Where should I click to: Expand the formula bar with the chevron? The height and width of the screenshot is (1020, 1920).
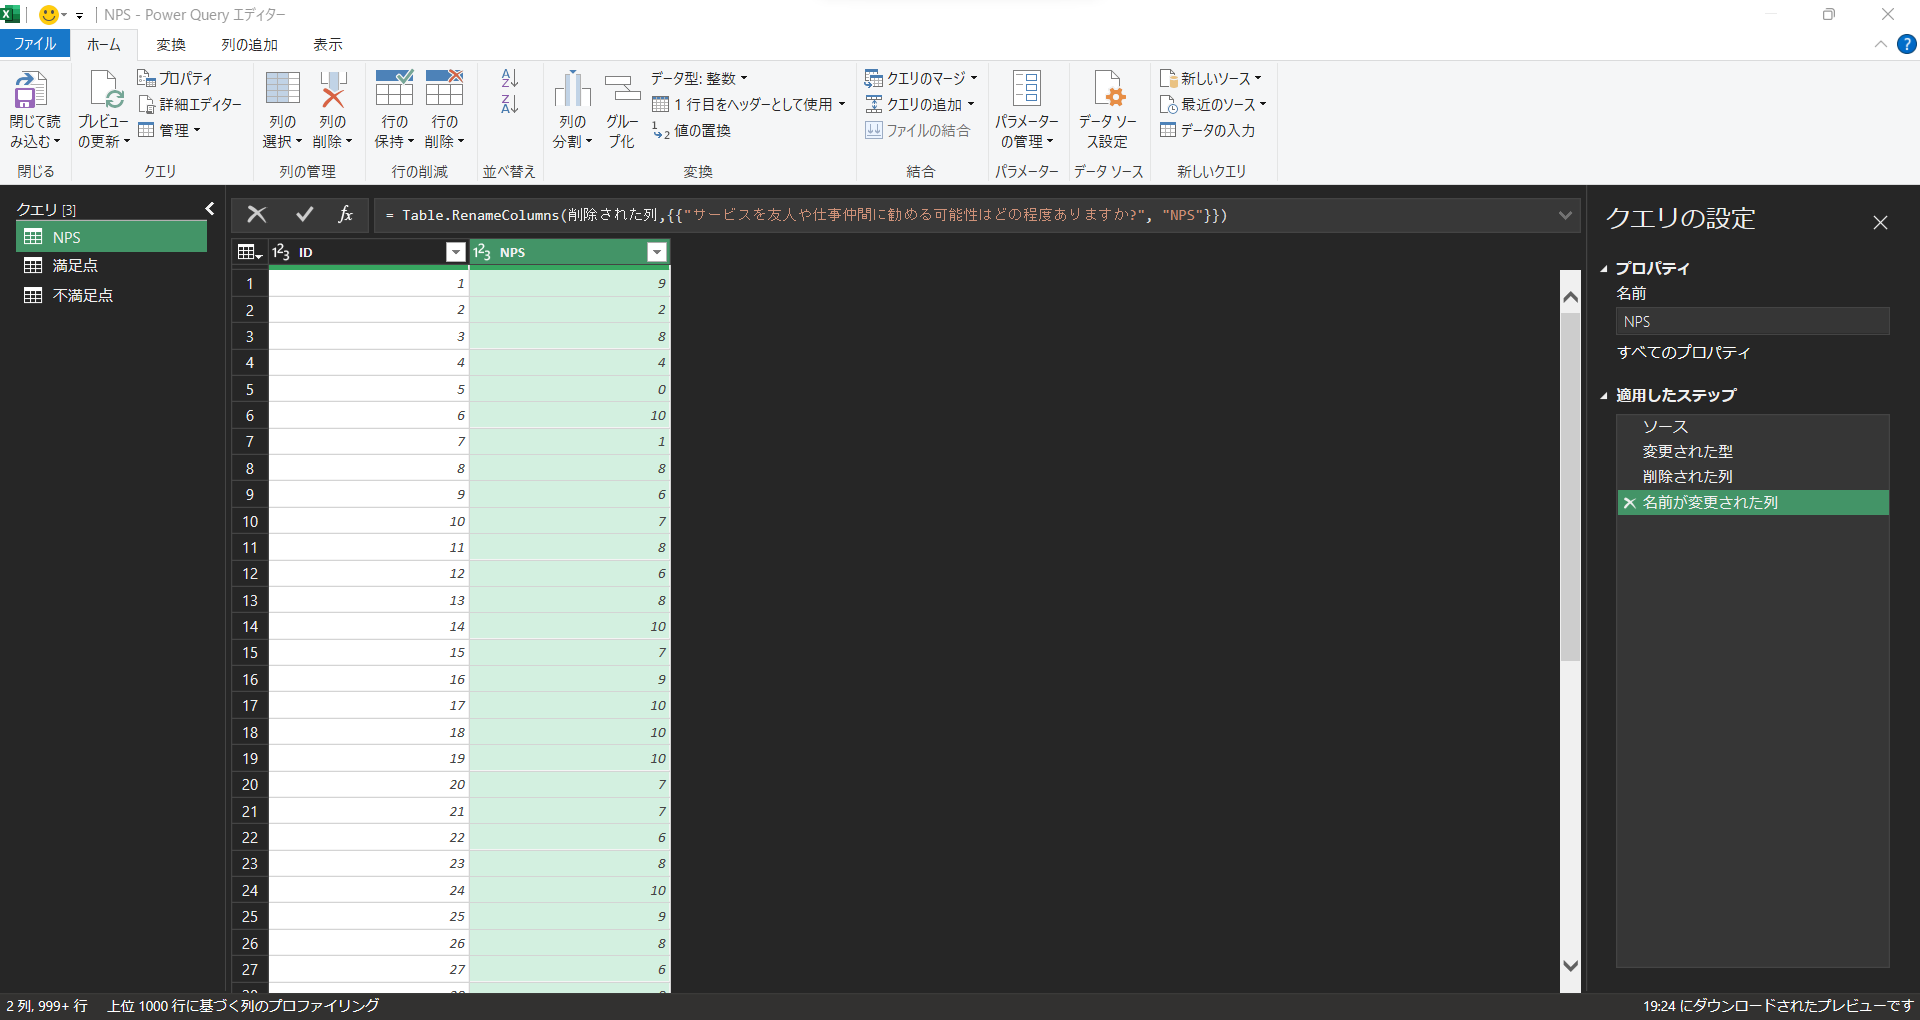click(x=1565, y=215)
